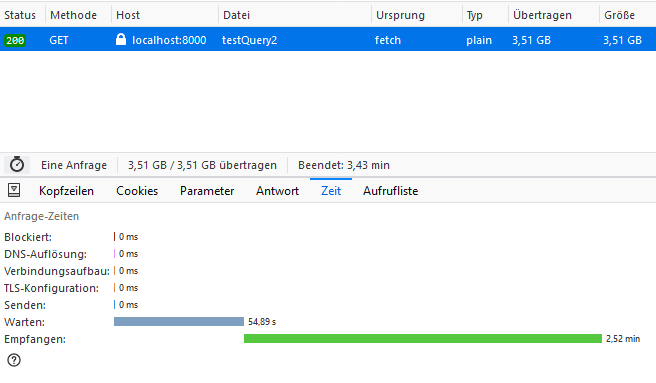
Task: Show the Antwort tab
Action: click(277, 191)
